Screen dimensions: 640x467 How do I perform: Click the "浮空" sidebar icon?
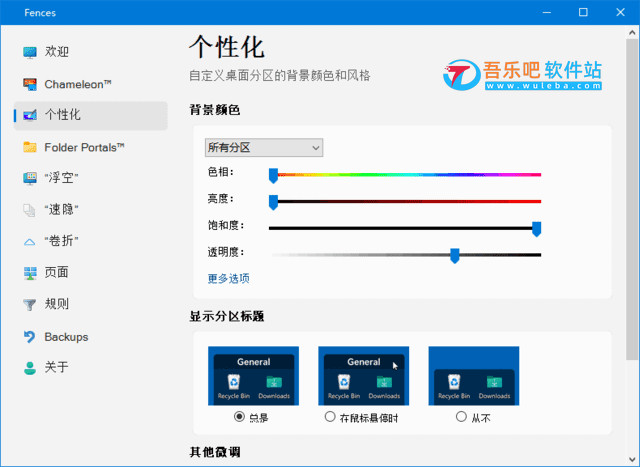(29, 178)
